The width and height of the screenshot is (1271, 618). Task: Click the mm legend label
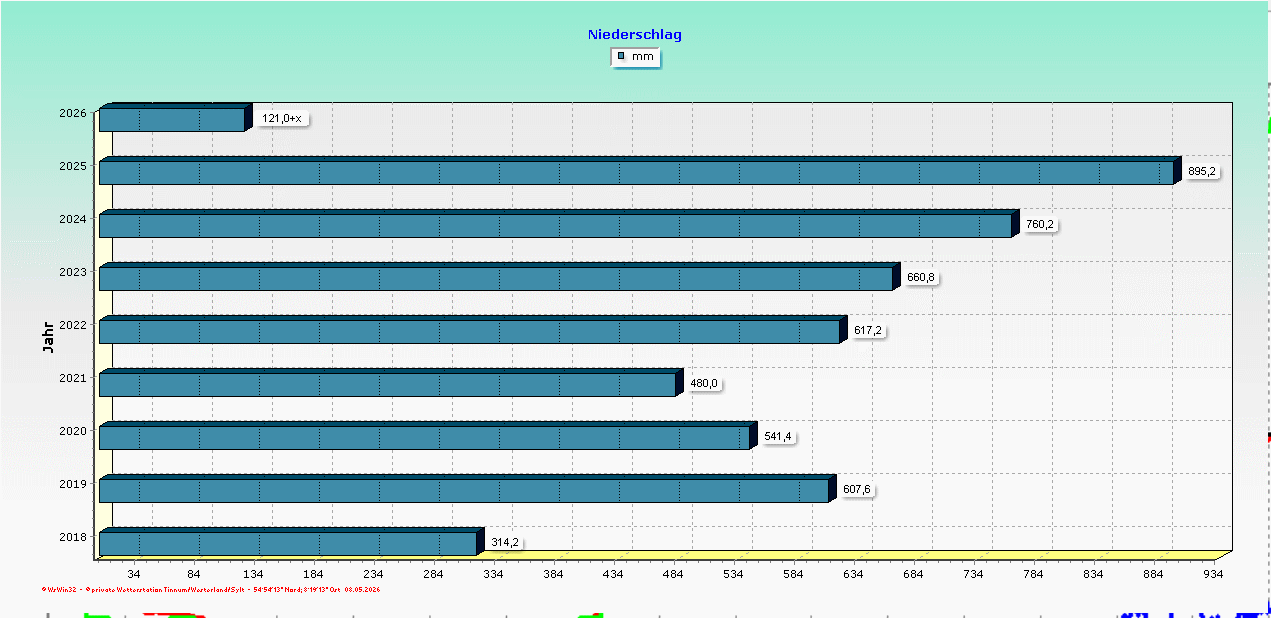pos(642,57)
